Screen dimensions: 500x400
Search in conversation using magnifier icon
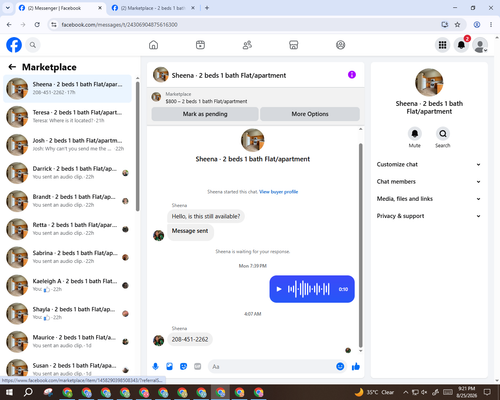click(x=443, y=134)
